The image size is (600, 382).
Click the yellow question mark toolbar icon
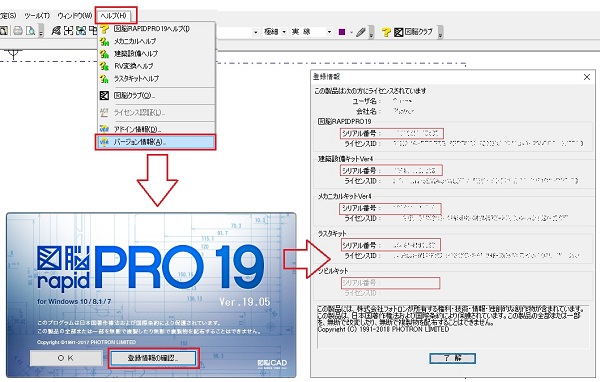click(386, 32)
